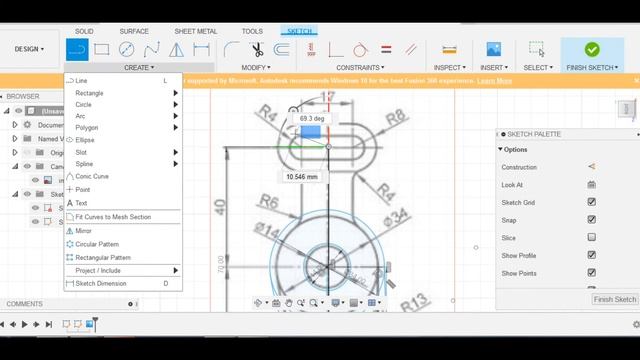
Task: Open the MODIFY dropdown
Action: tap(256, 67)
